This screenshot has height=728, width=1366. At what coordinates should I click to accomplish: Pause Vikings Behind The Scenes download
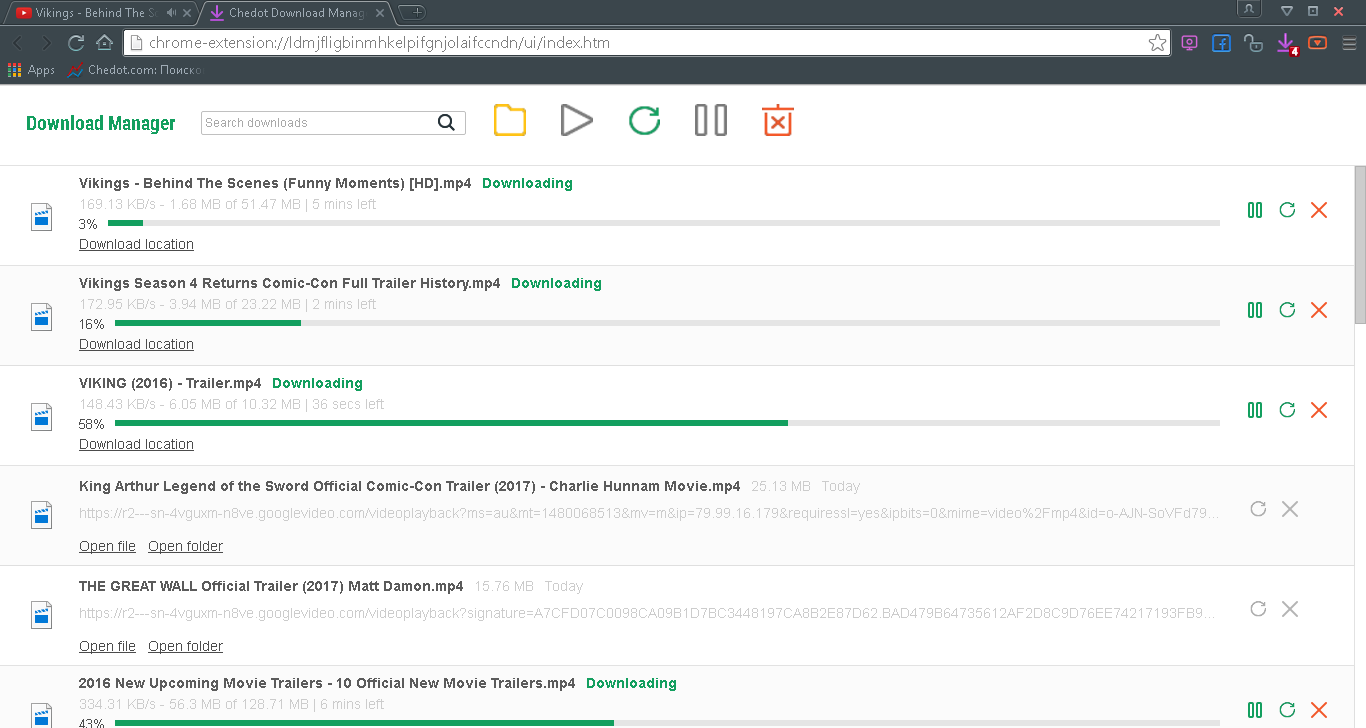(x=1255, y=210)
